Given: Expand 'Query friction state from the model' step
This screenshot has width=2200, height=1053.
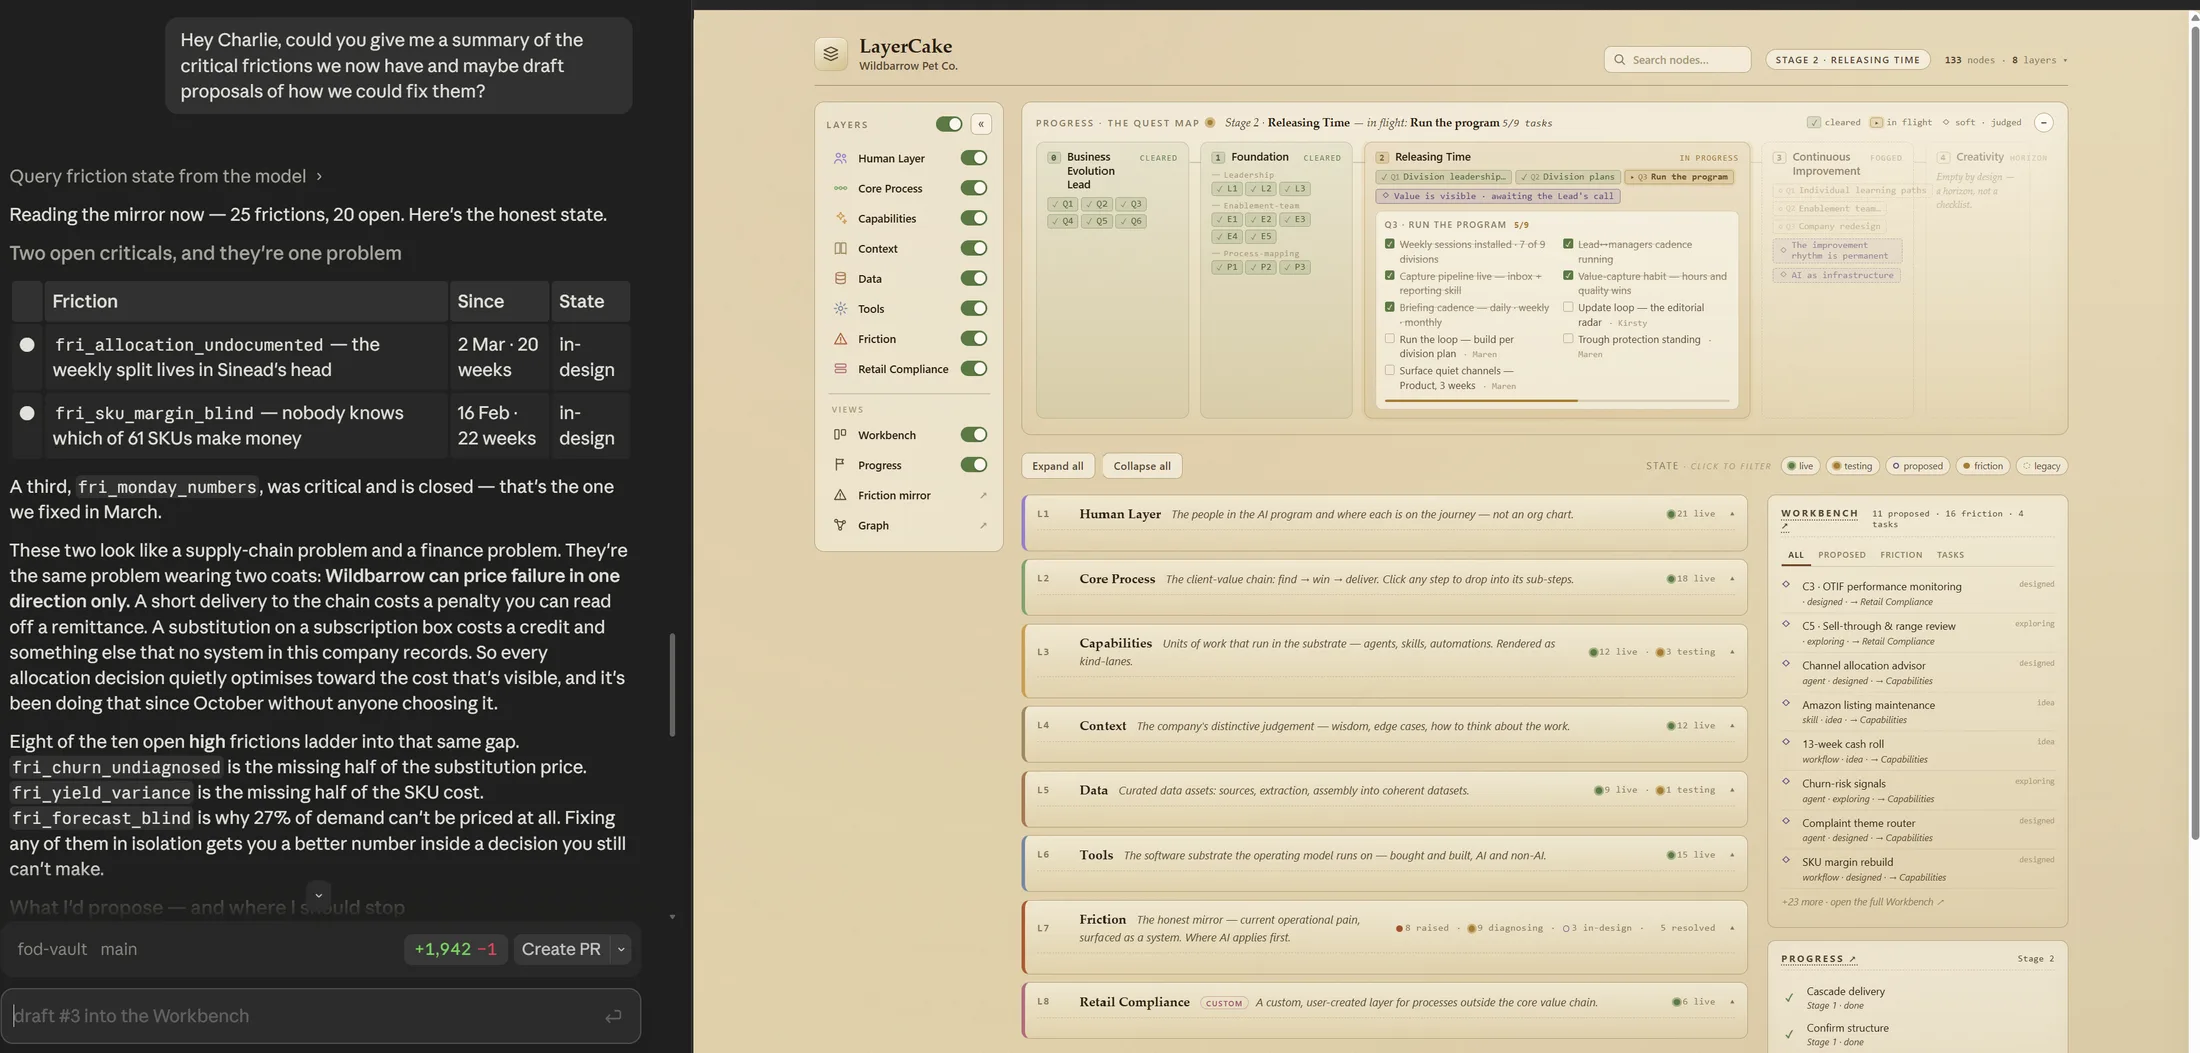Looking at the screenshot, I should pos(166,176).
